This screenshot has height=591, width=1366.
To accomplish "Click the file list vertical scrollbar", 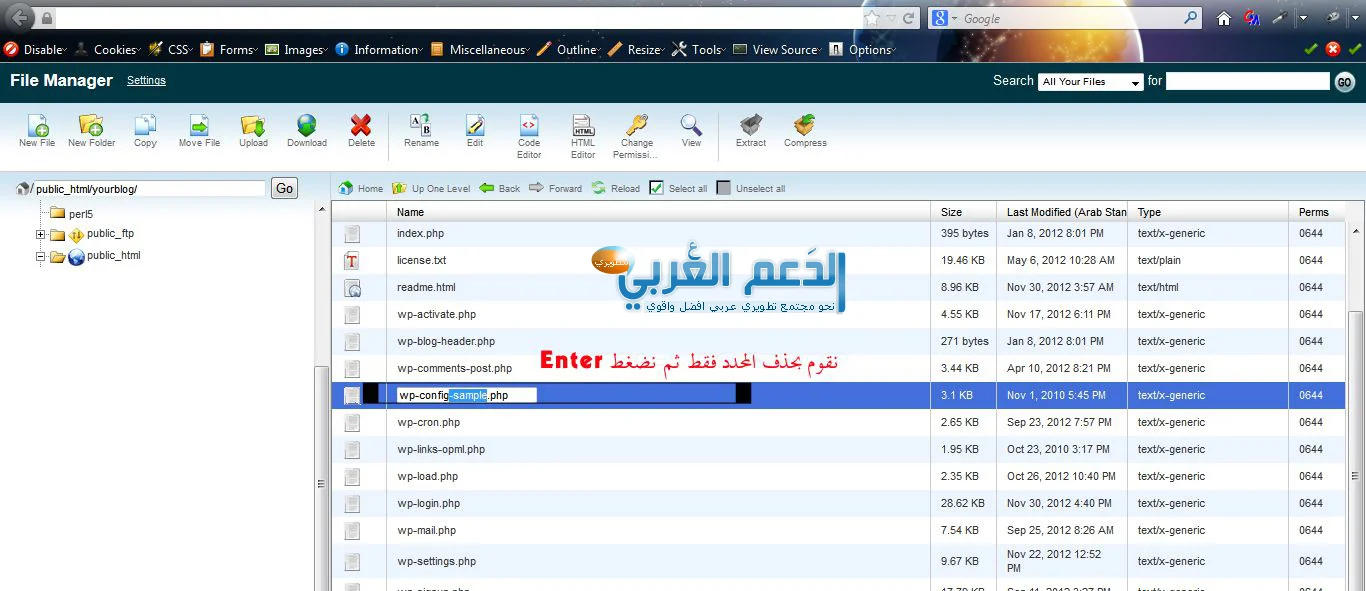I will [x=1355, y=400].
